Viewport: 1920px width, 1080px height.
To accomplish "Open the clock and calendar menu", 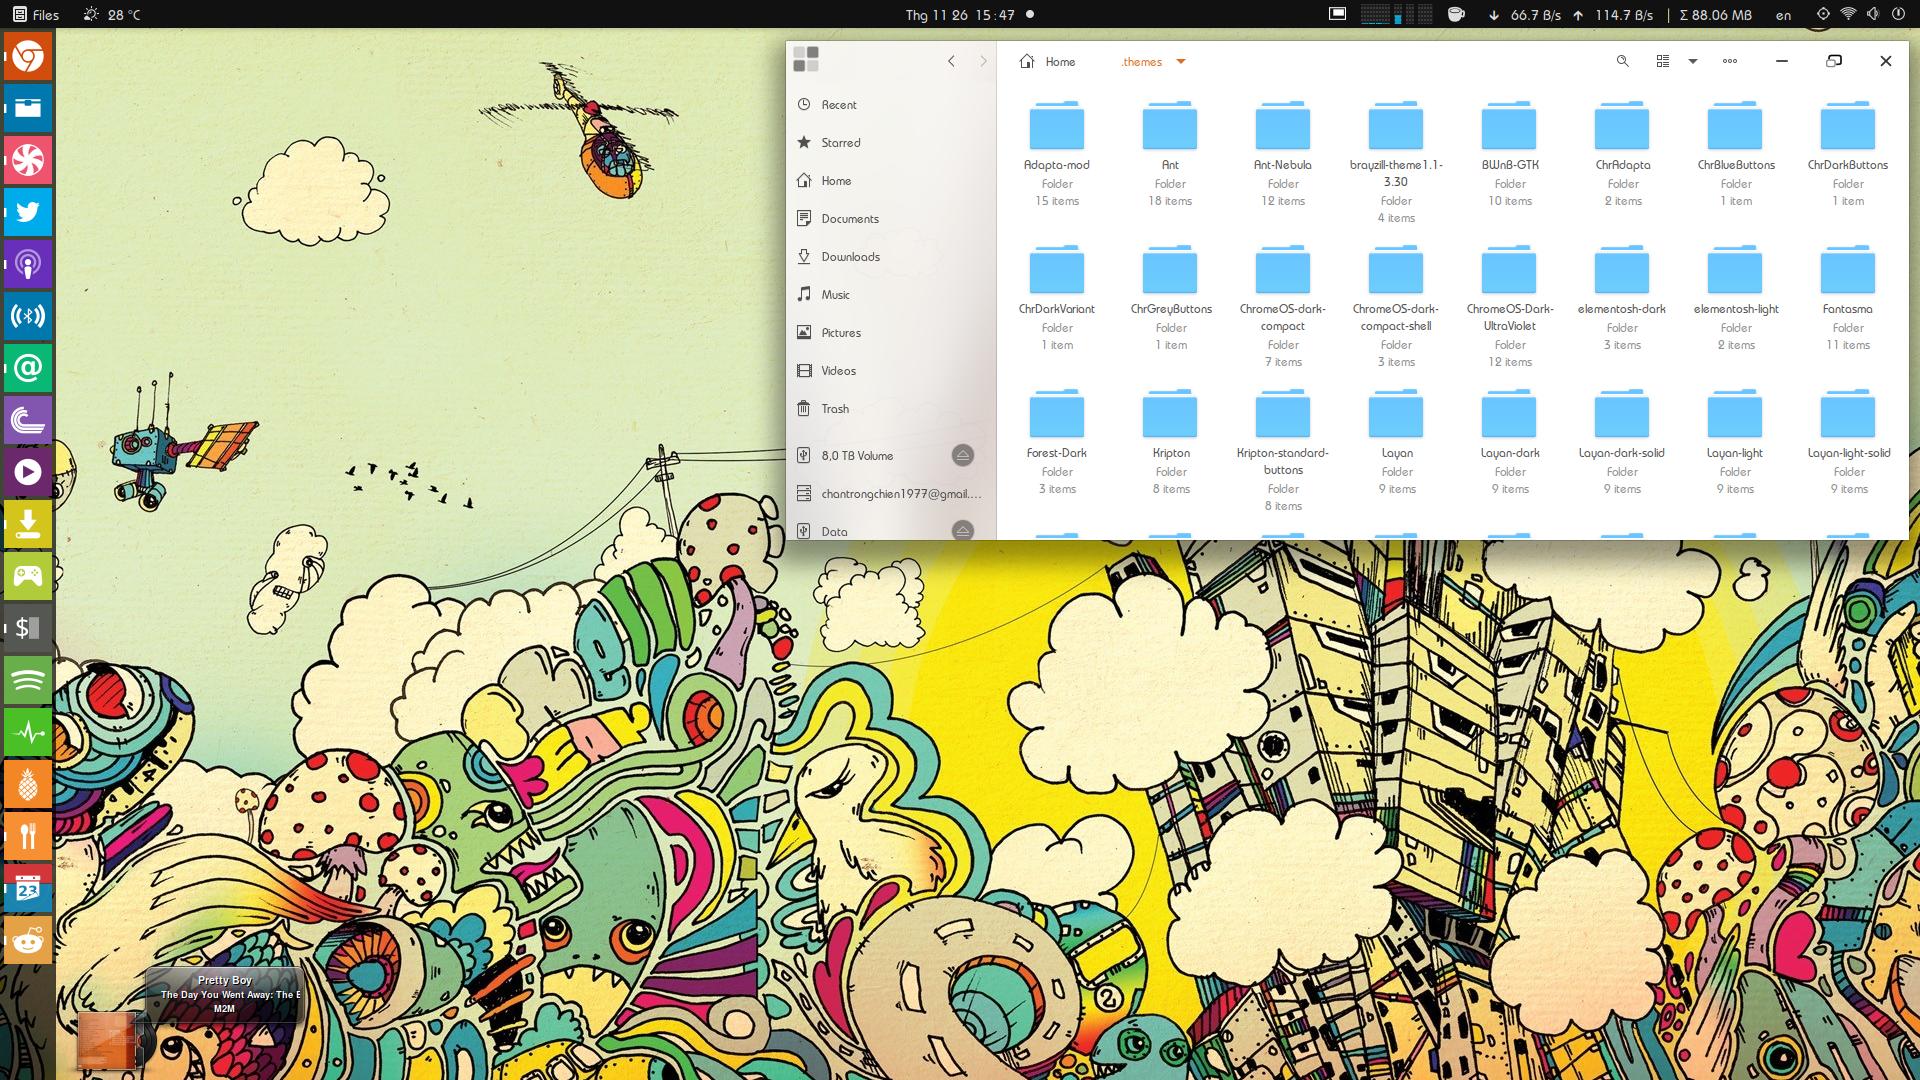I will point(969,14).
